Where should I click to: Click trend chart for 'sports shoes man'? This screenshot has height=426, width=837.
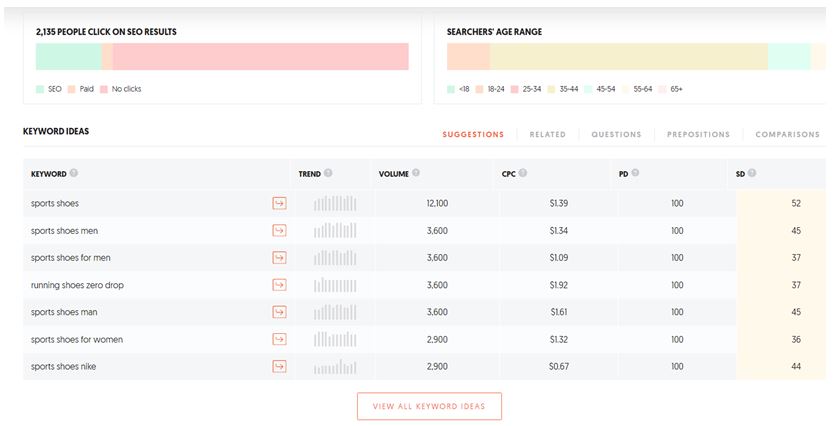(335, 312)
